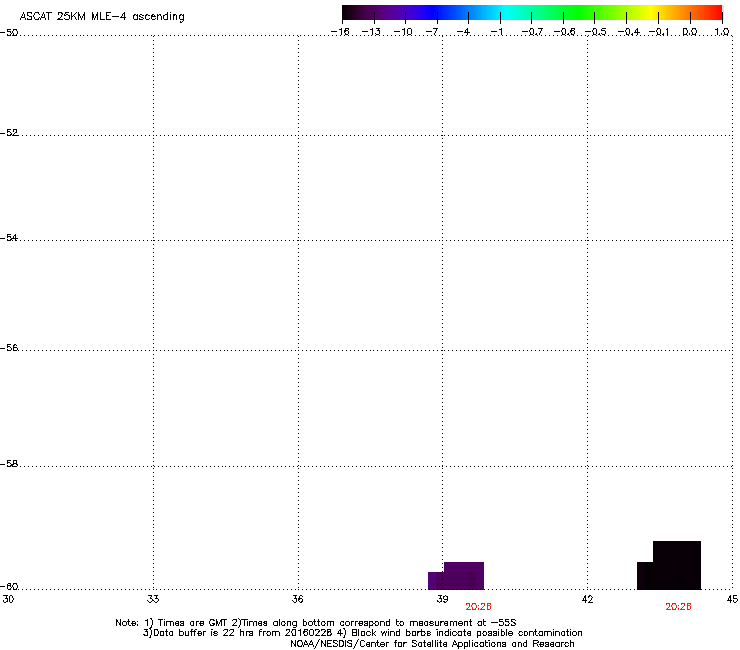This screenshot has width=740, height=650.
Task: Click the -60 latitude axis label
Action: pyautogui.click(x=9, y=587)
